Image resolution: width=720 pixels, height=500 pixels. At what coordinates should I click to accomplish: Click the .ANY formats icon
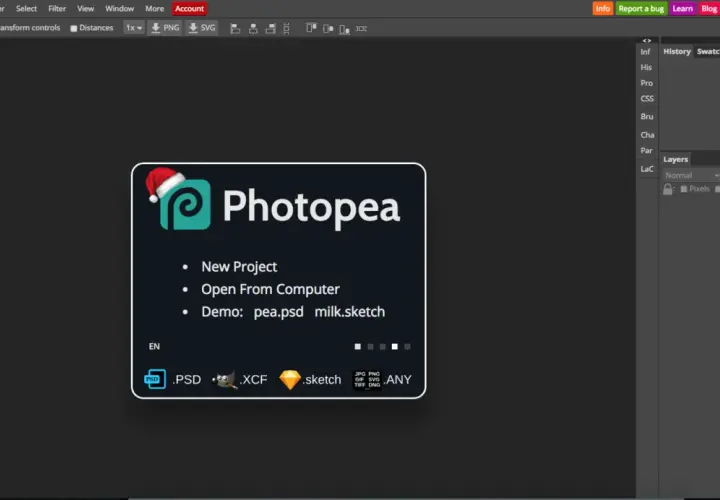point(367,380)
